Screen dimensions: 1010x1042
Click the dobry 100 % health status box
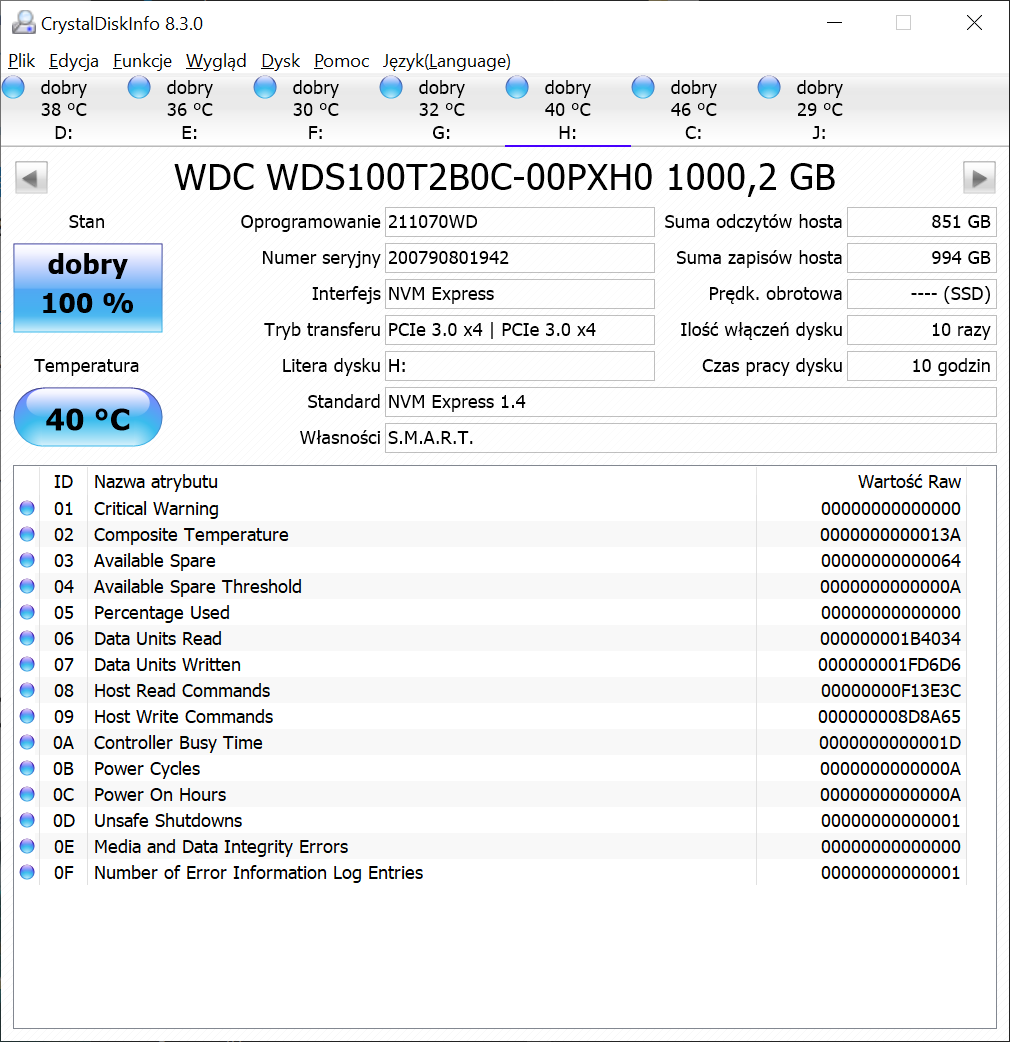pos(88,288)
